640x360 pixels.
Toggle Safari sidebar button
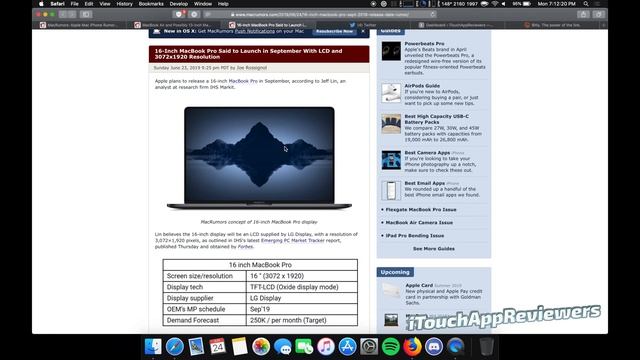coord(86,14)
